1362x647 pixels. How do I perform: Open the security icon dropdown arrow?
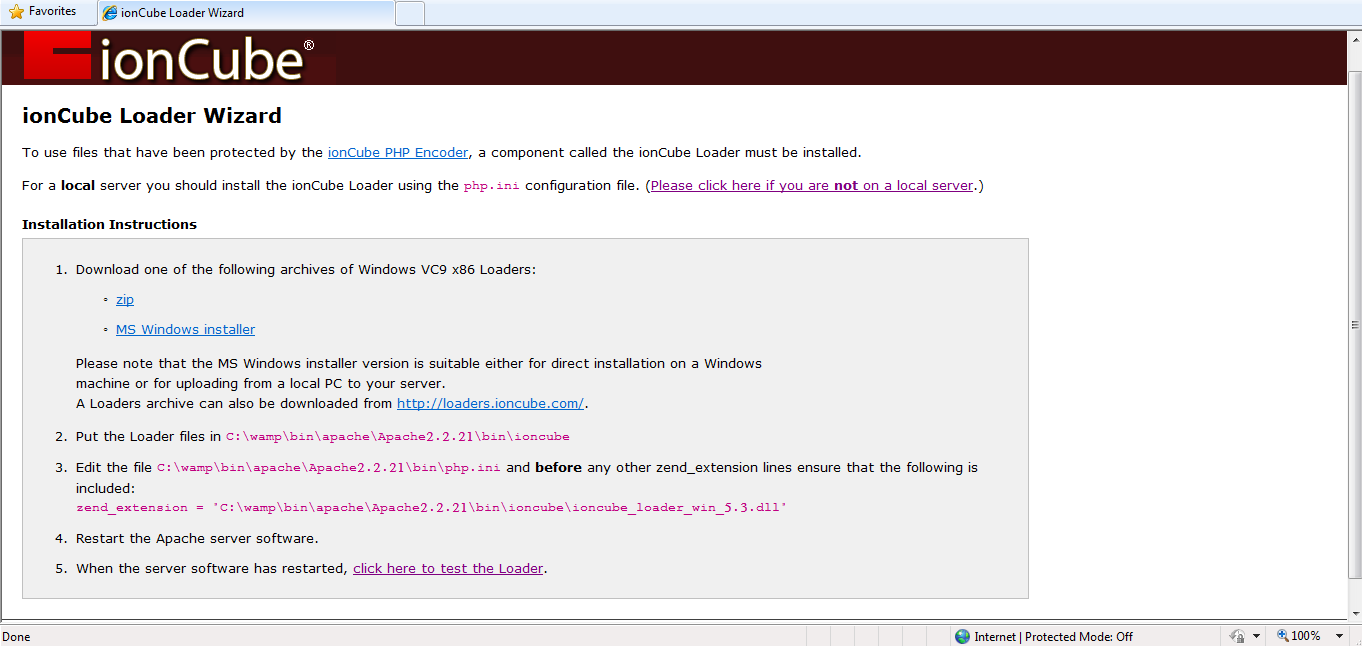coord(1256,636)
